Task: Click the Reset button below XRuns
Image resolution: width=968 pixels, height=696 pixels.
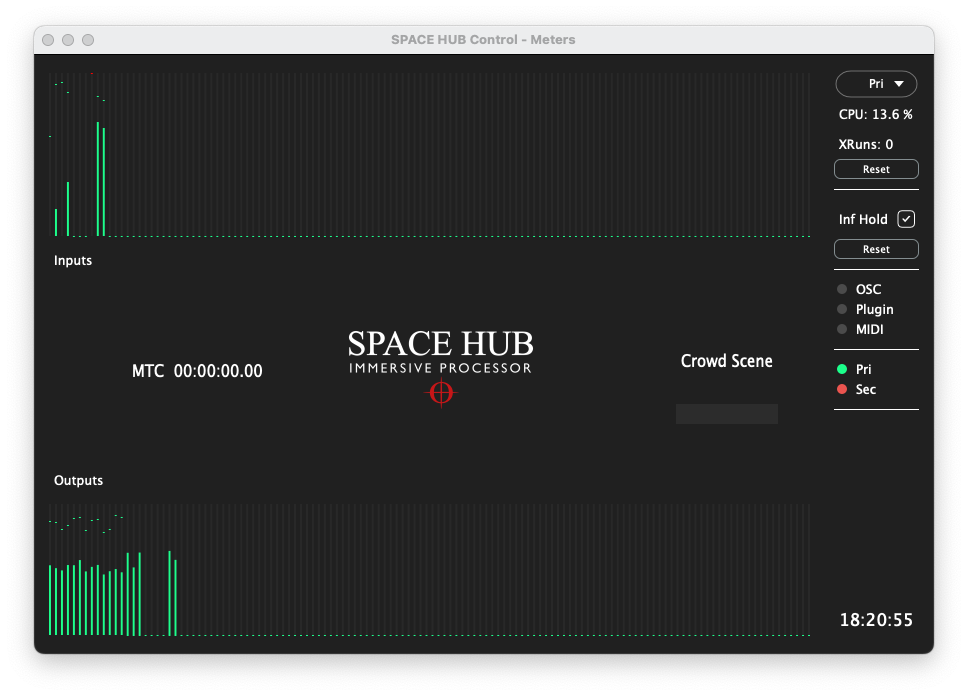Action: [x=876, y=169]
